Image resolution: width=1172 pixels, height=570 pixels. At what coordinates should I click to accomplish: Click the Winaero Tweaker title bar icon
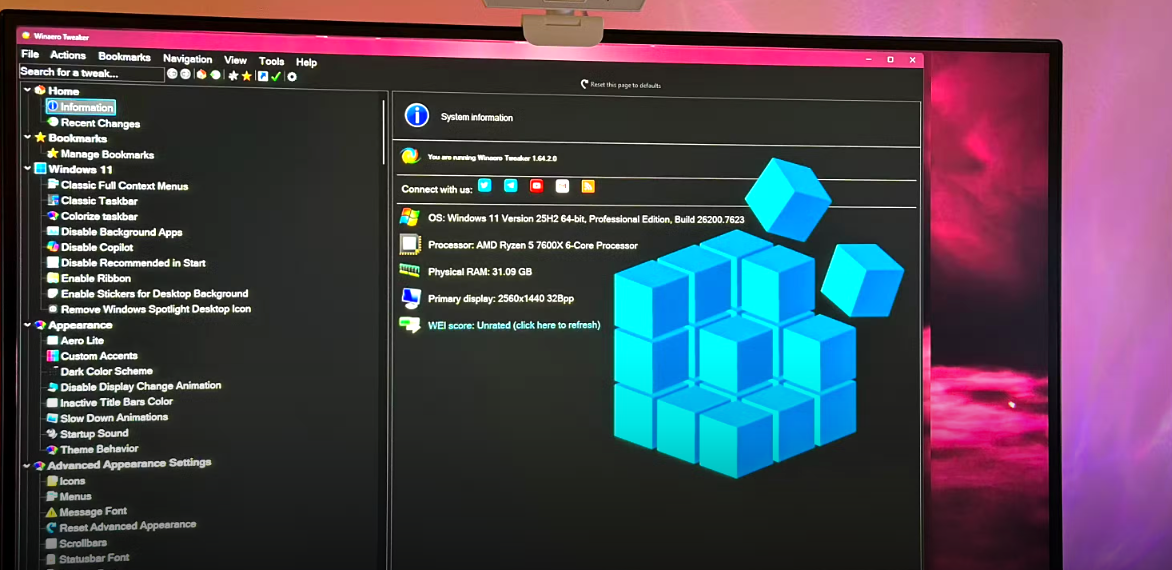[x=26, y=35]
